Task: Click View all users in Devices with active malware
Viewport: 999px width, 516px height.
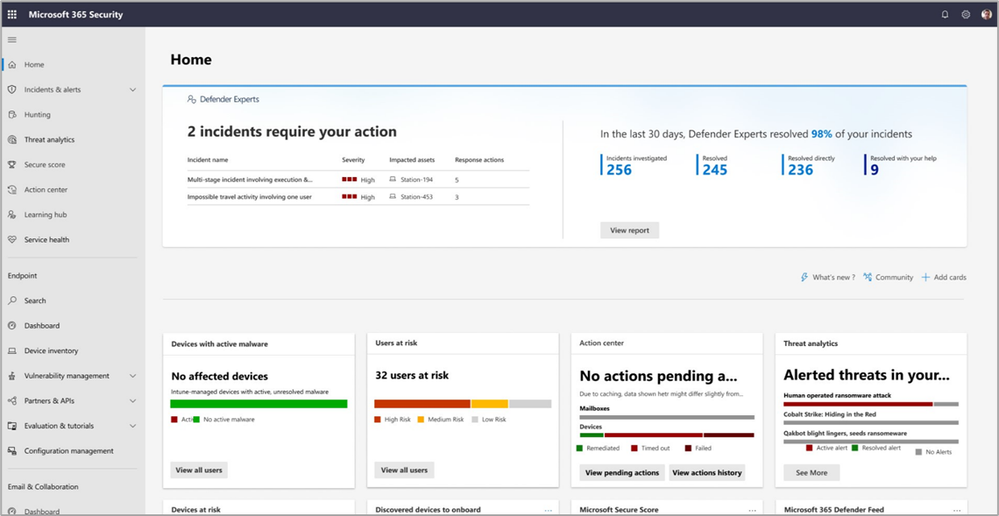Action: 199,470
